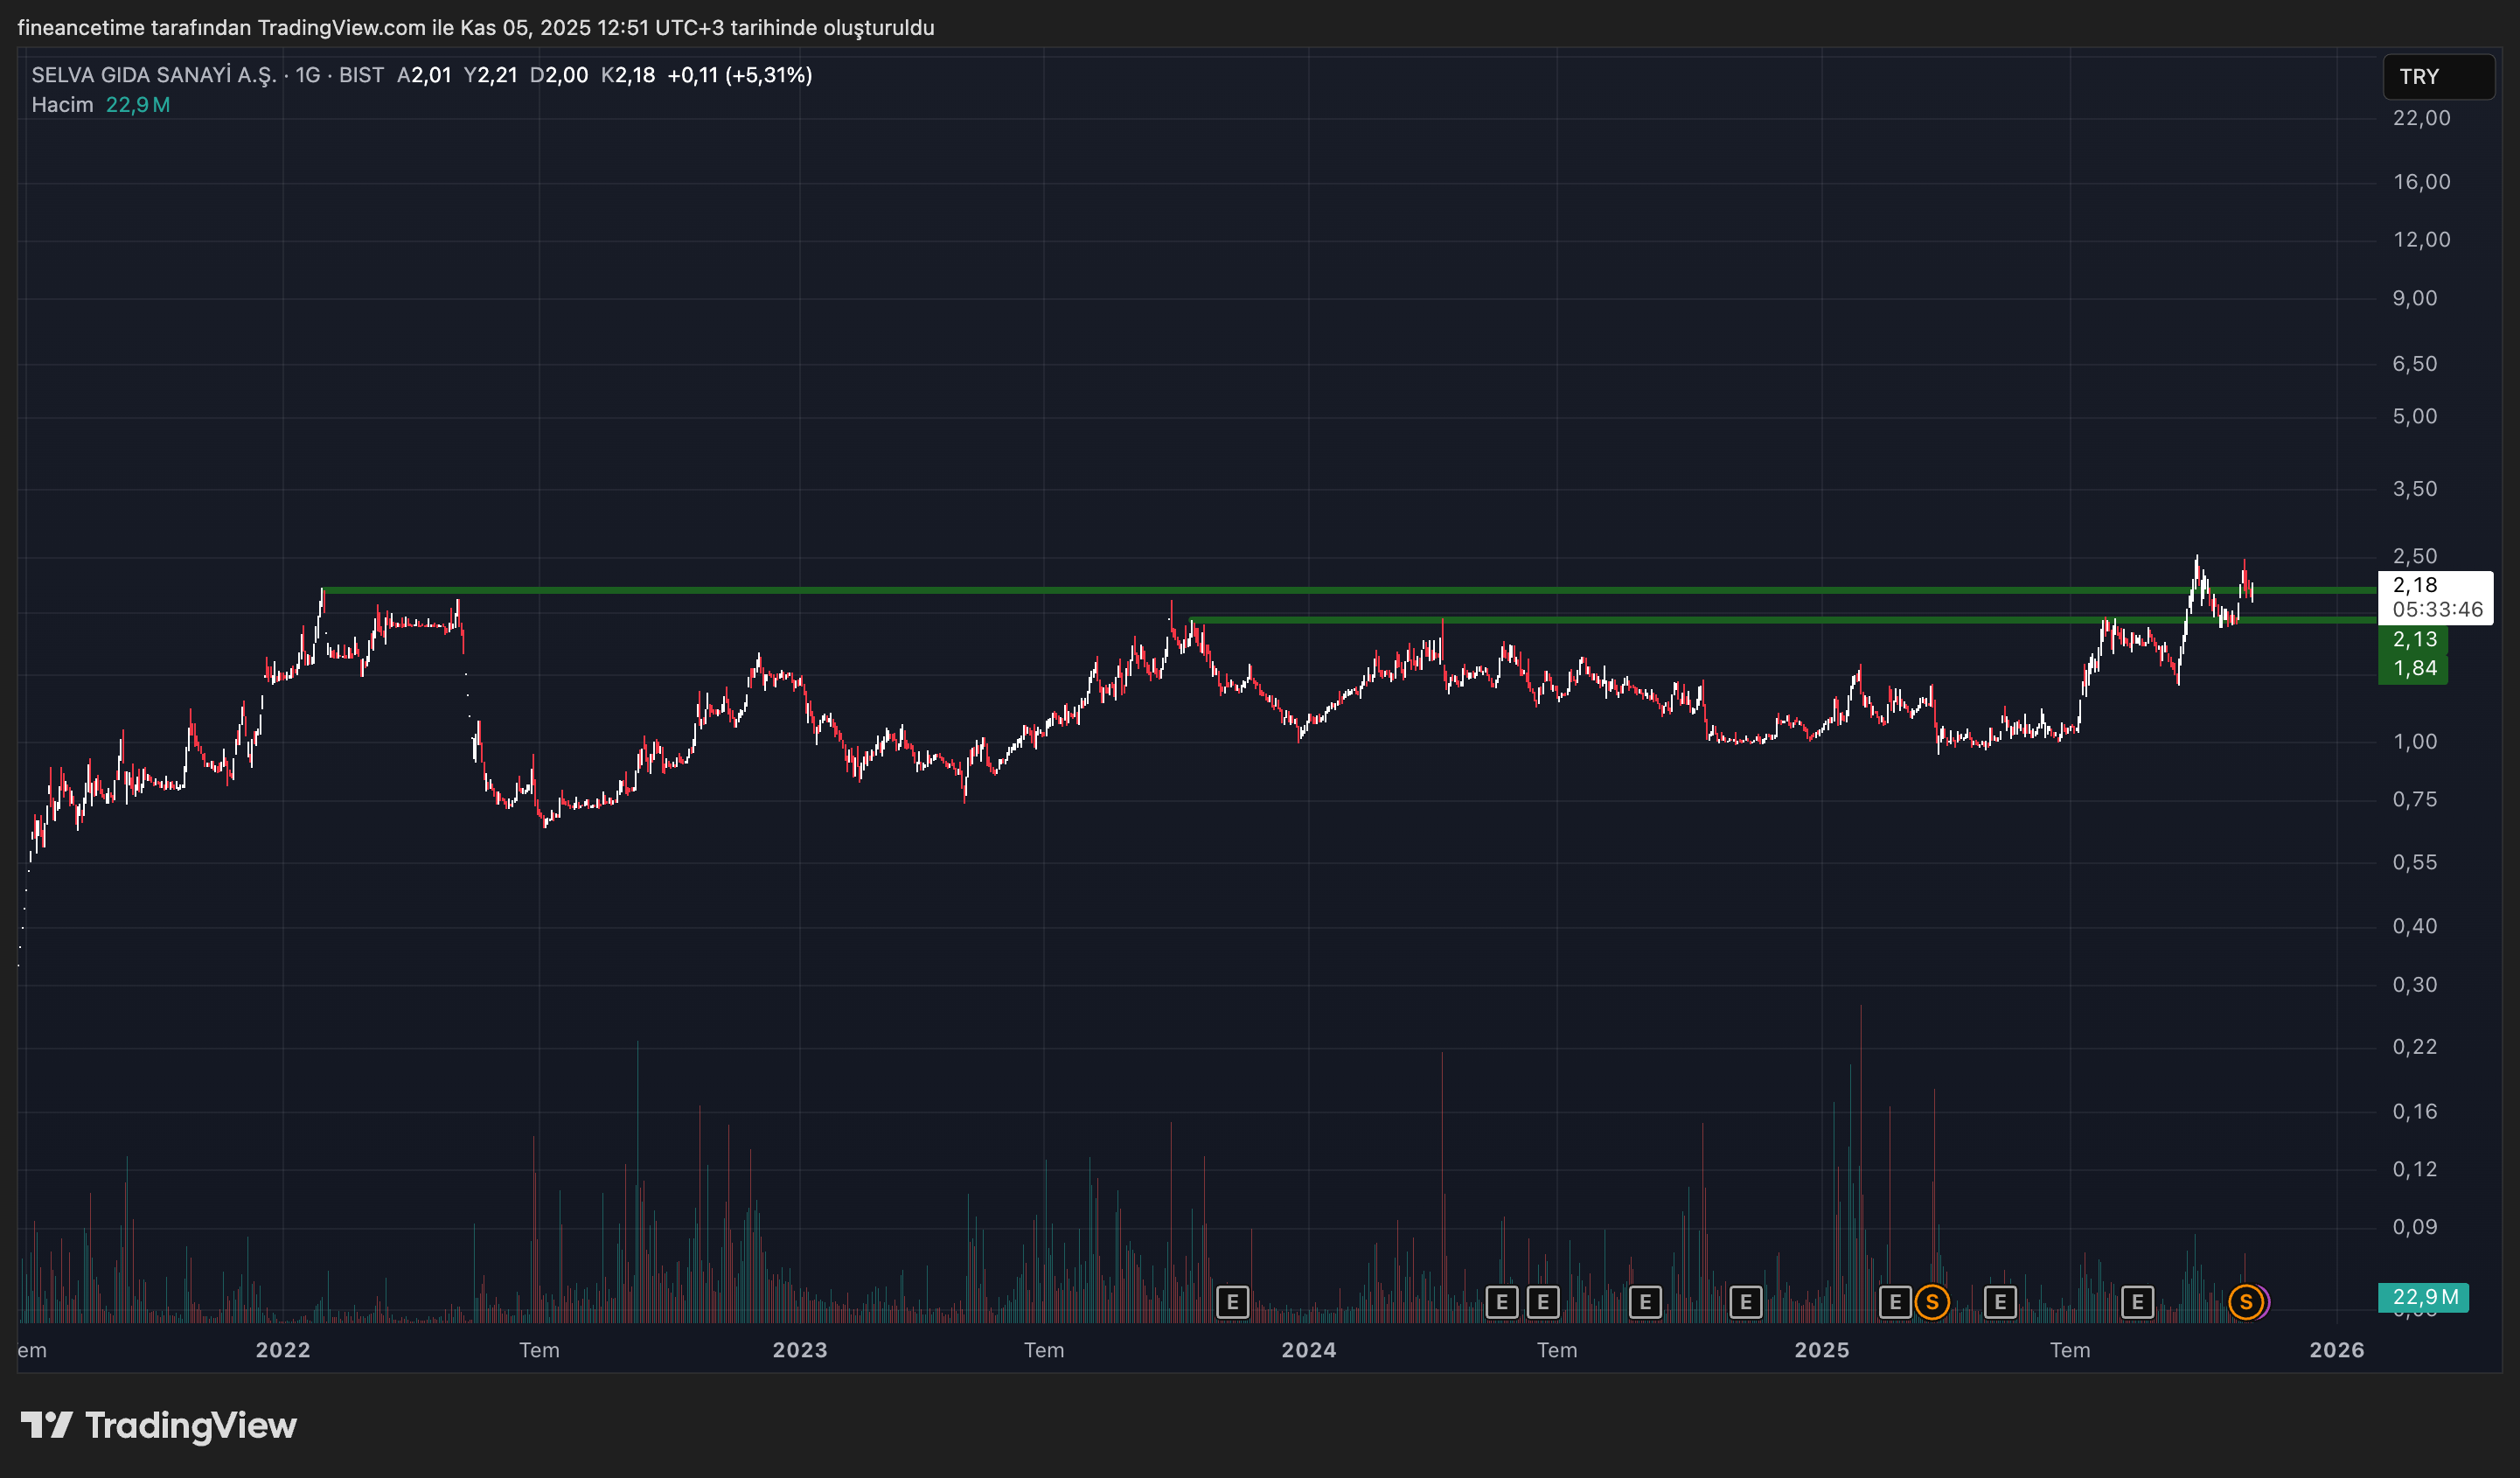The width and height of the screenshot is (2520, 1478).
Task: Click the green 1,84 price level label
Action: coord(2414,668)
